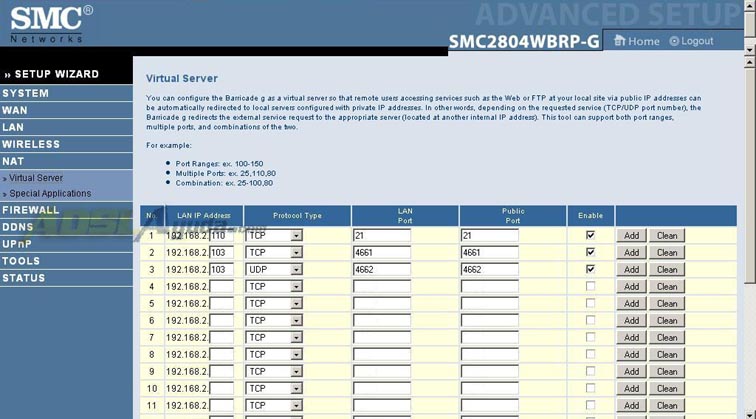This screenshot has width=756, height=419.
Task: Click page scrollbar down arrow at bottom
Action: (750, 414)
